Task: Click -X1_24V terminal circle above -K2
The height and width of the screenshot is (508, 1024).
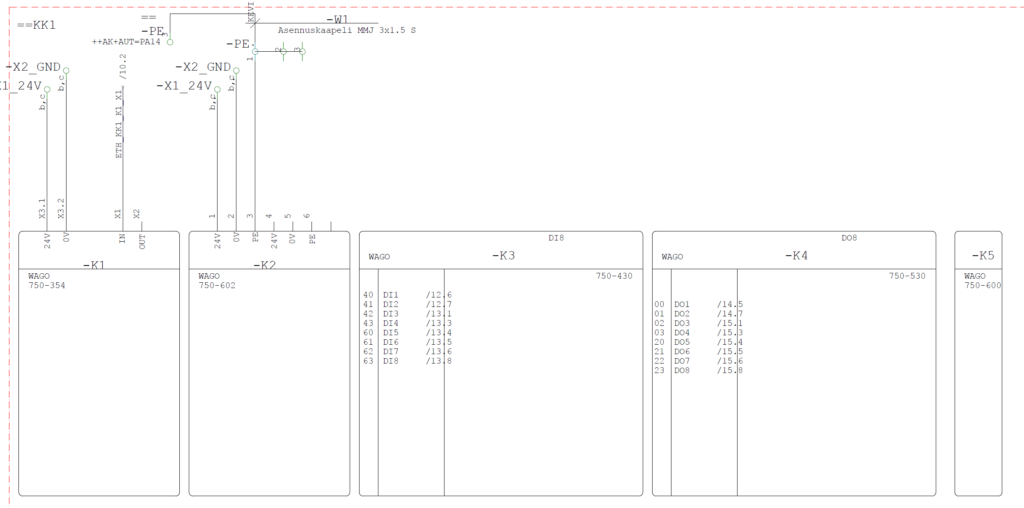Action: coord(217,90)
